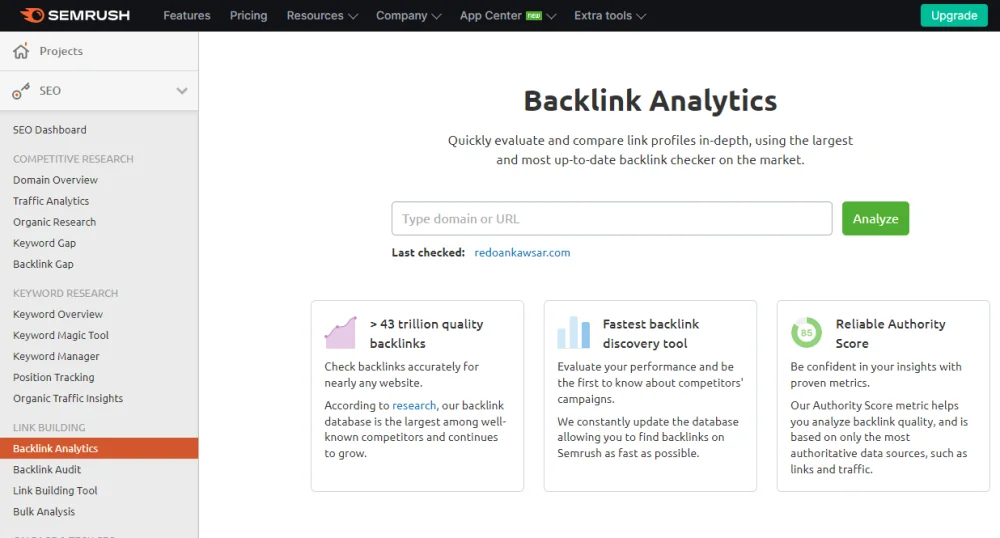Open the redoankawsar.com last checked link
Screen dimensions: 1000x538
tap(522, 253)
